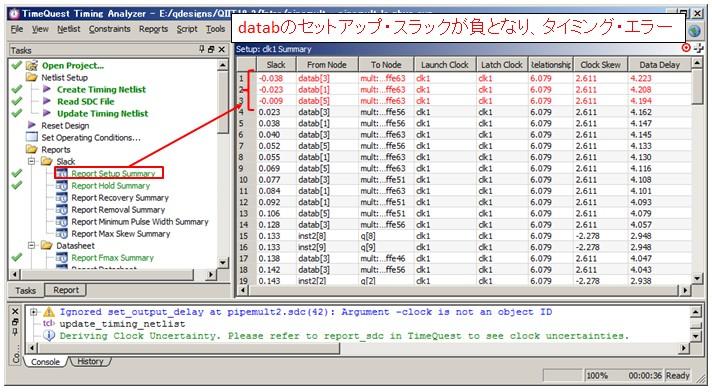
Task: Select slack value -0.038 in row 1
Action: (x=271, y=78)
